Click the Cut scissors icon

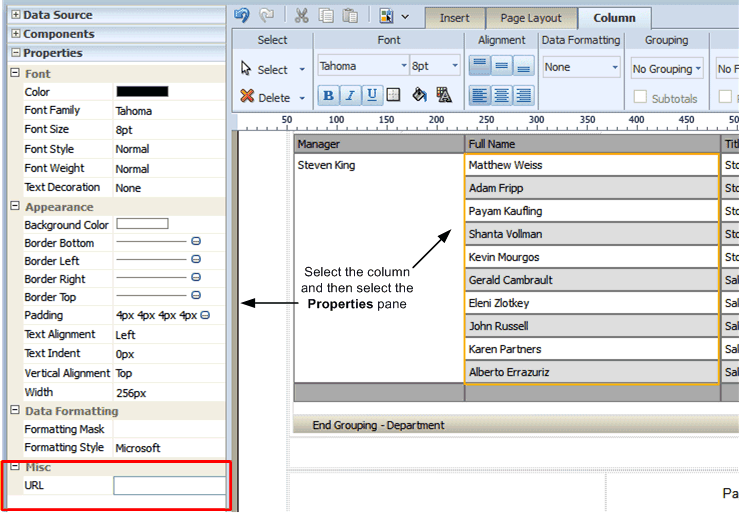(301, 16)
